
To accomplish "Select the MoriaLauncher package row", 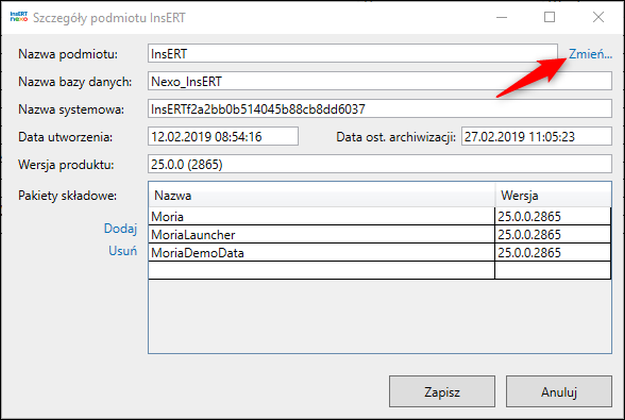I will (x=320, y=235).
